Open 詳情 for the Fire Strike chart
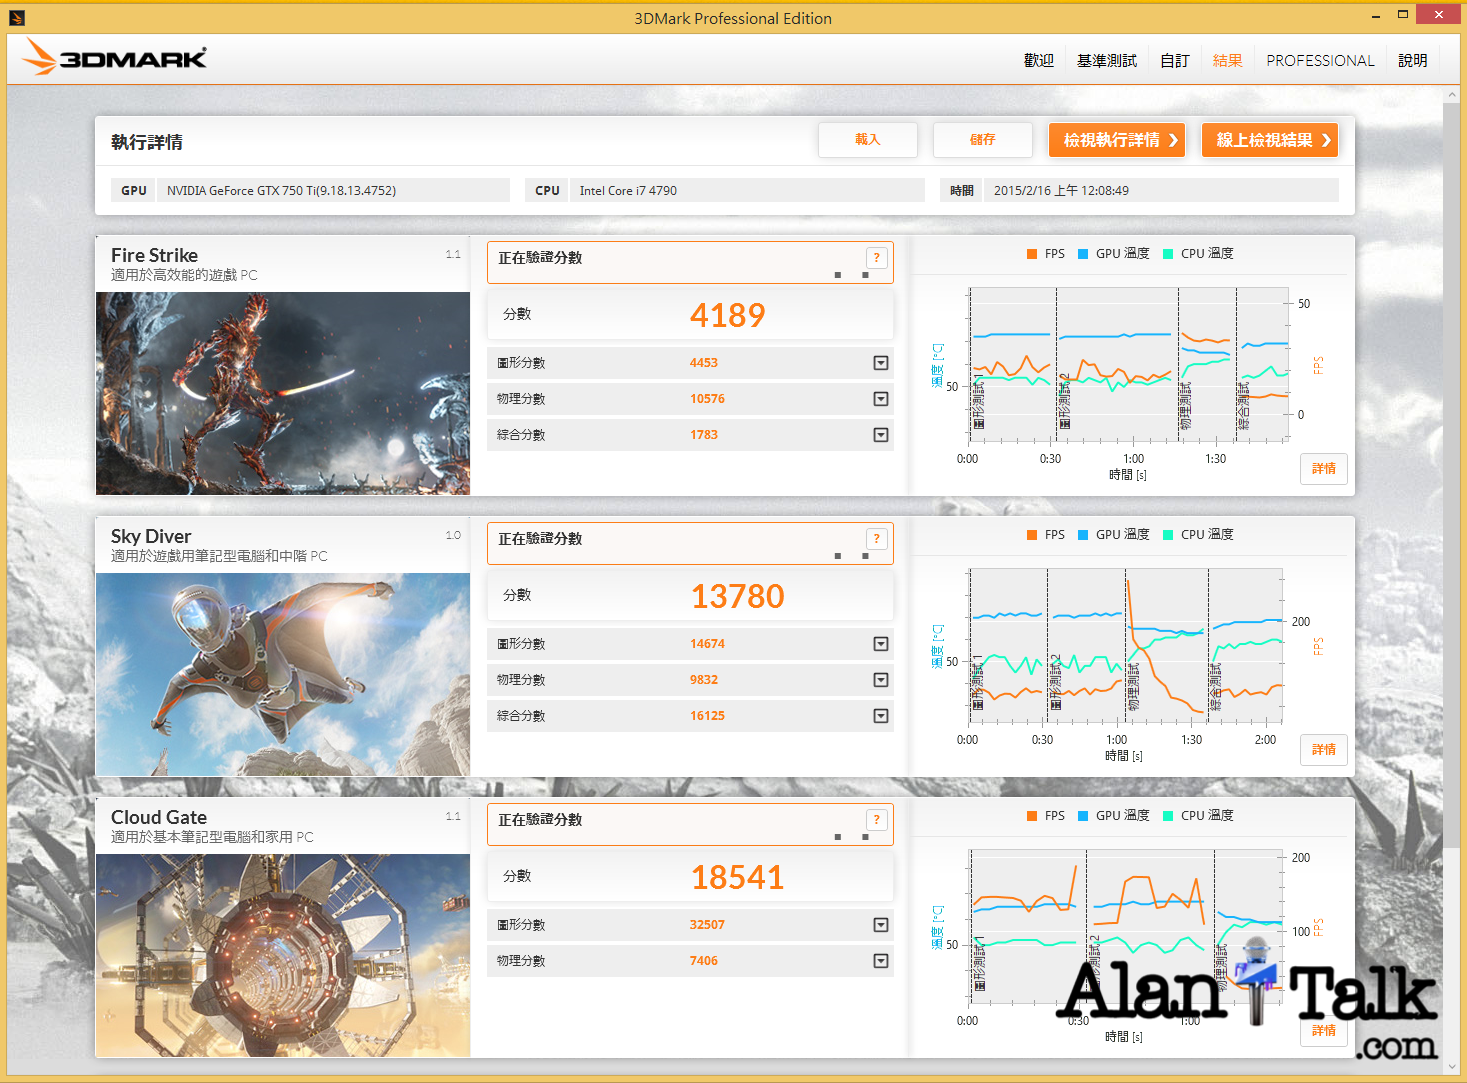 coord(1324,469)
